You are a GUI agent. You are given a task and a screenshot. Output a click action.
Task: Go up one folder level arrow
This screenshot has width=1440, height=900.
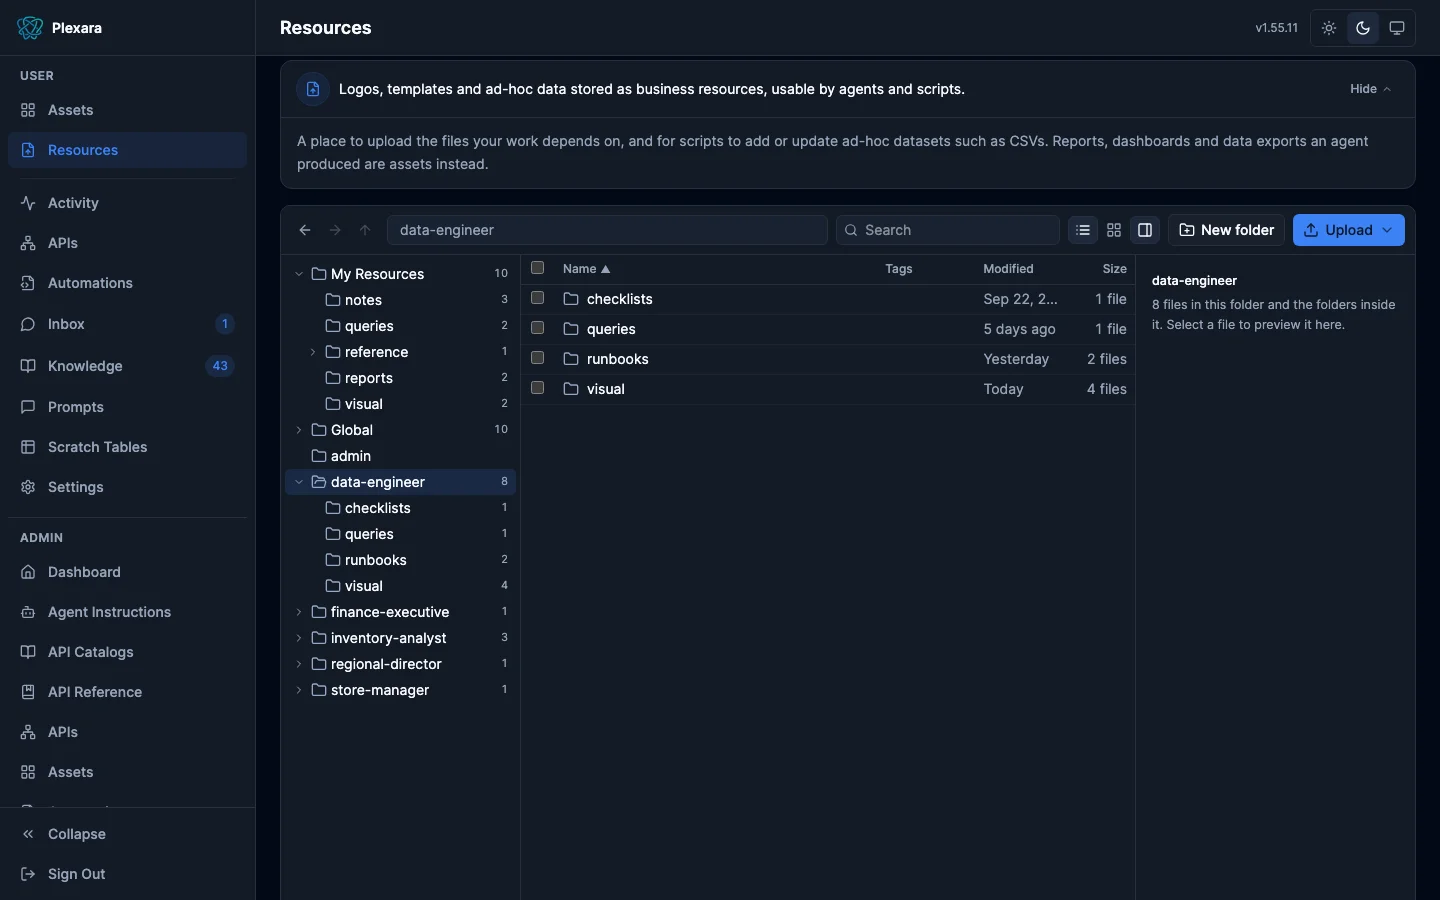coord(365,230)
